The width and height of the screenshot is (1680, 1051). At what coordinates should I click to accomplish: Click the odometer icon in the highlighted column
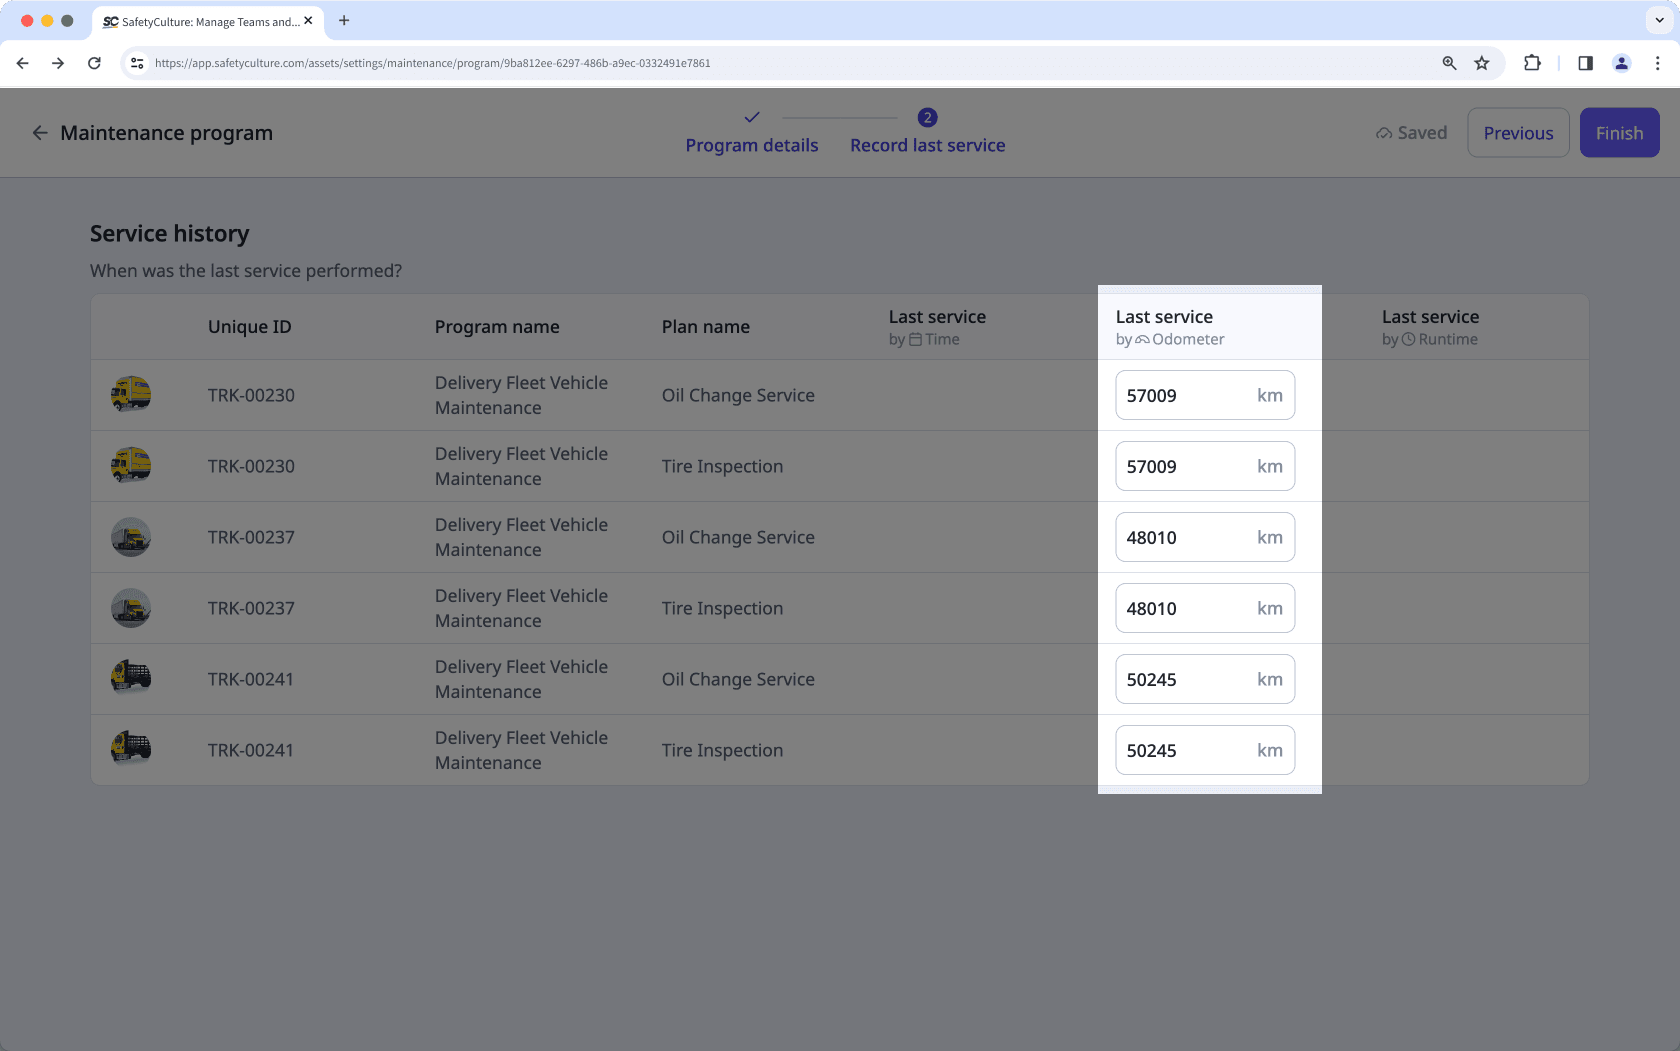1141,339
